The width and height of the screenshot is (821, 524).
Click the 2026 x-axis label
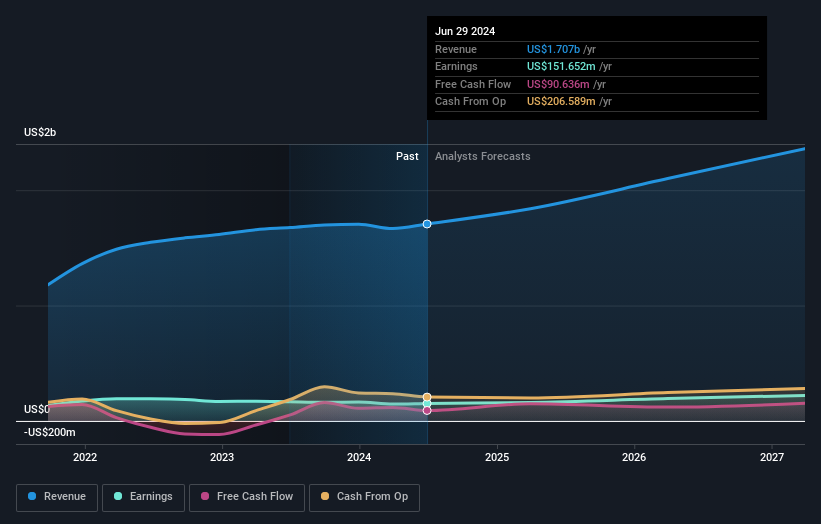point(634,458)
